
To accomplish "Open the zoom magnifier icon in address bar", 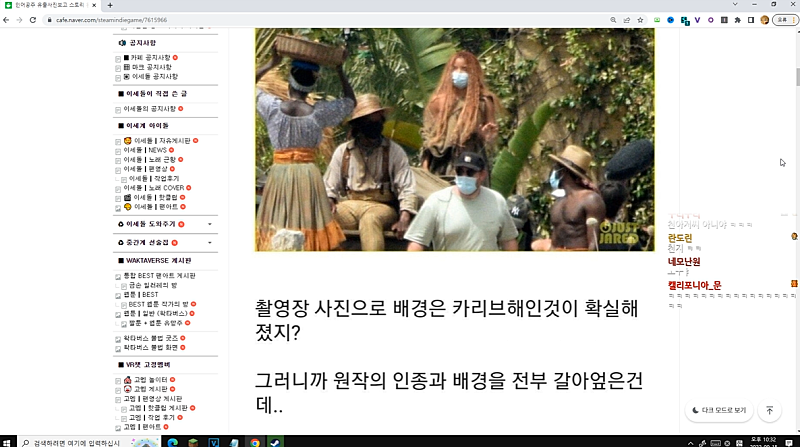I will (x=613, y=20).
